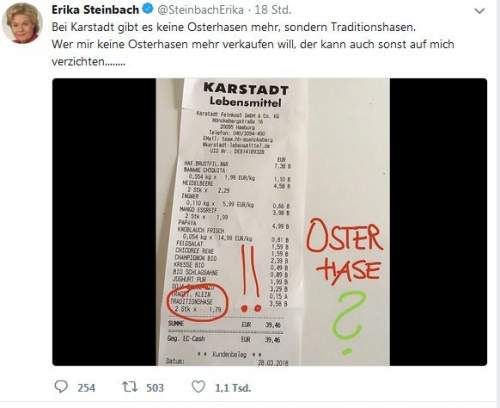Screen dimensions: 500x408
Task: Click the tweet sentence starting with Wer mir keine
Action: pos(253,53)
